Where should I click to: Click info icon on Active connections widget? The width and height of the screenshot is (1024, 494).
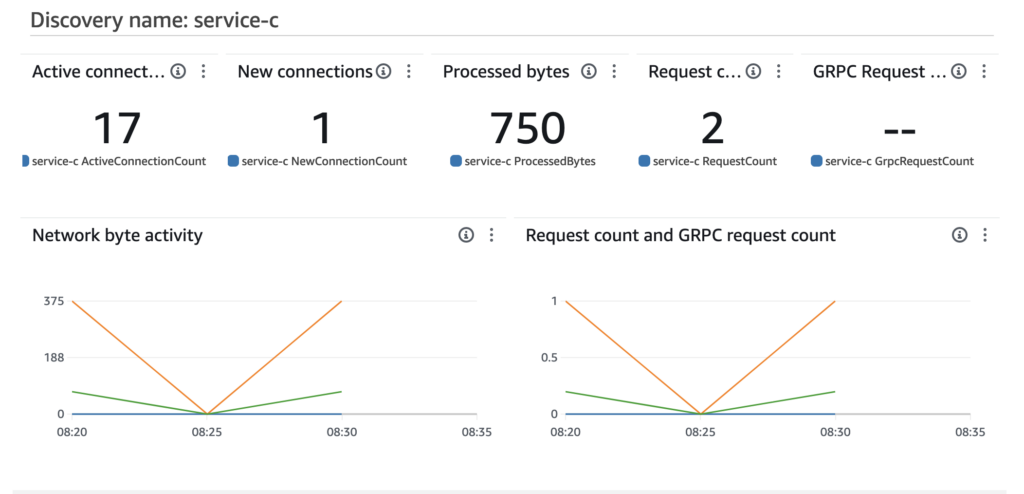(178, 71)
